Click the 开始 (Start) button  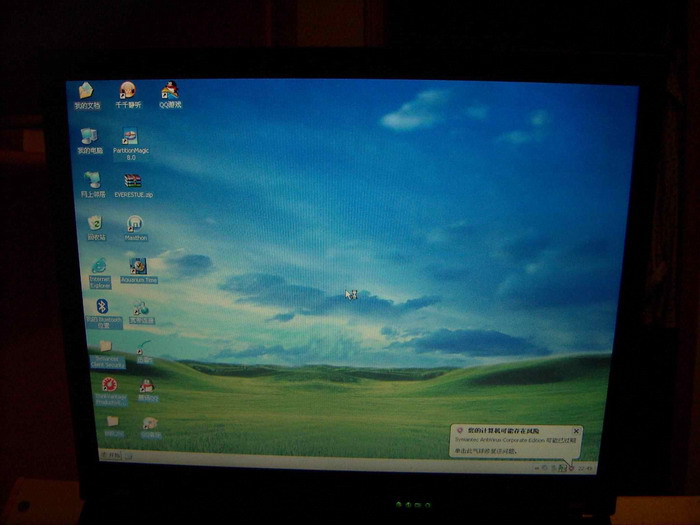coord(112,457)
